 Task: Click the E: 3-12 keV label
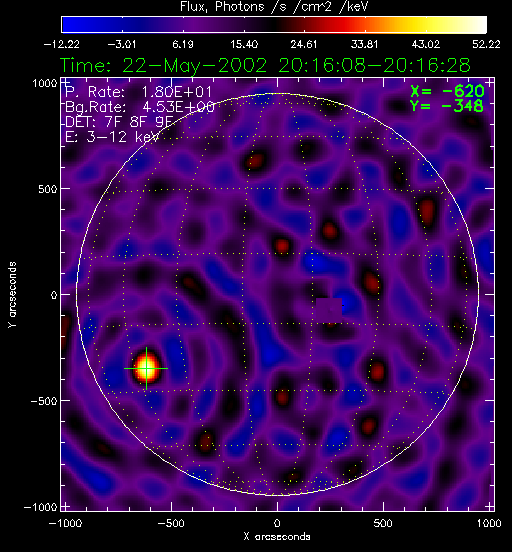pos(112,137)
